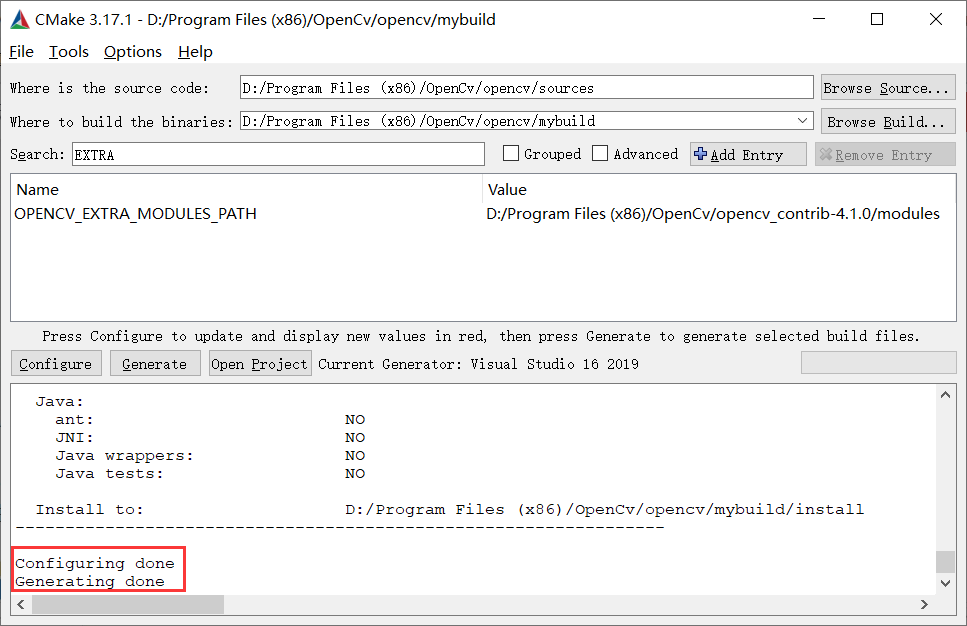Click Browse Build button
This screenshot has height=626, width=967.
tap(887, 120)
